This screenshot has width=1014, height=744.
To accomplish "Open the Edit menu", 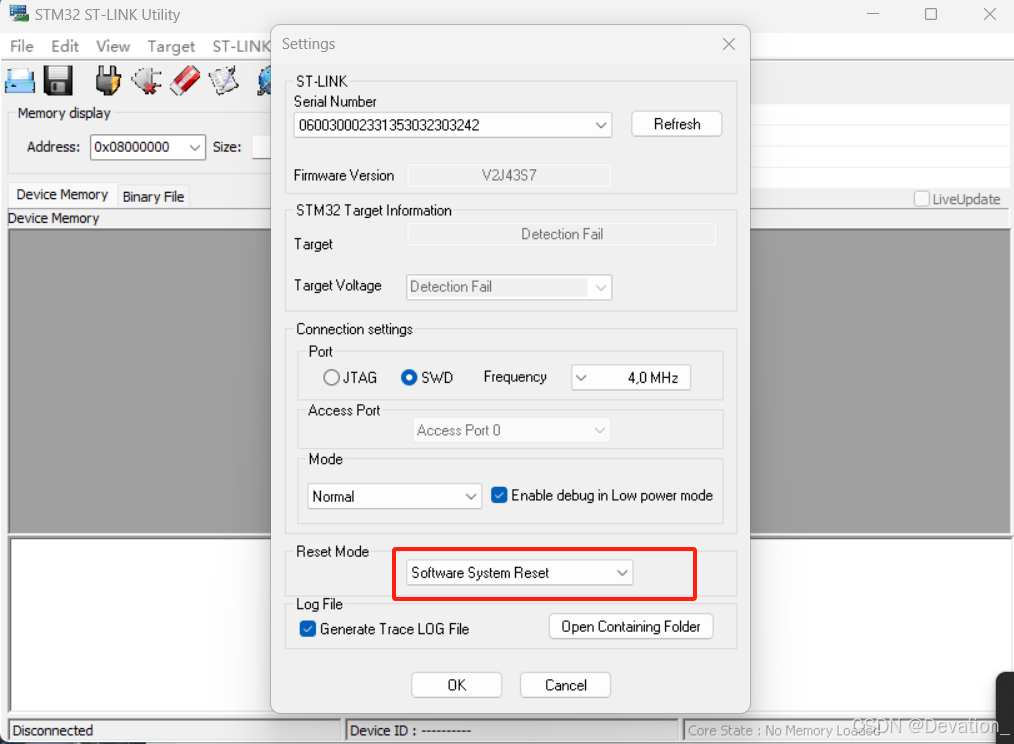I will pos(65,47).
